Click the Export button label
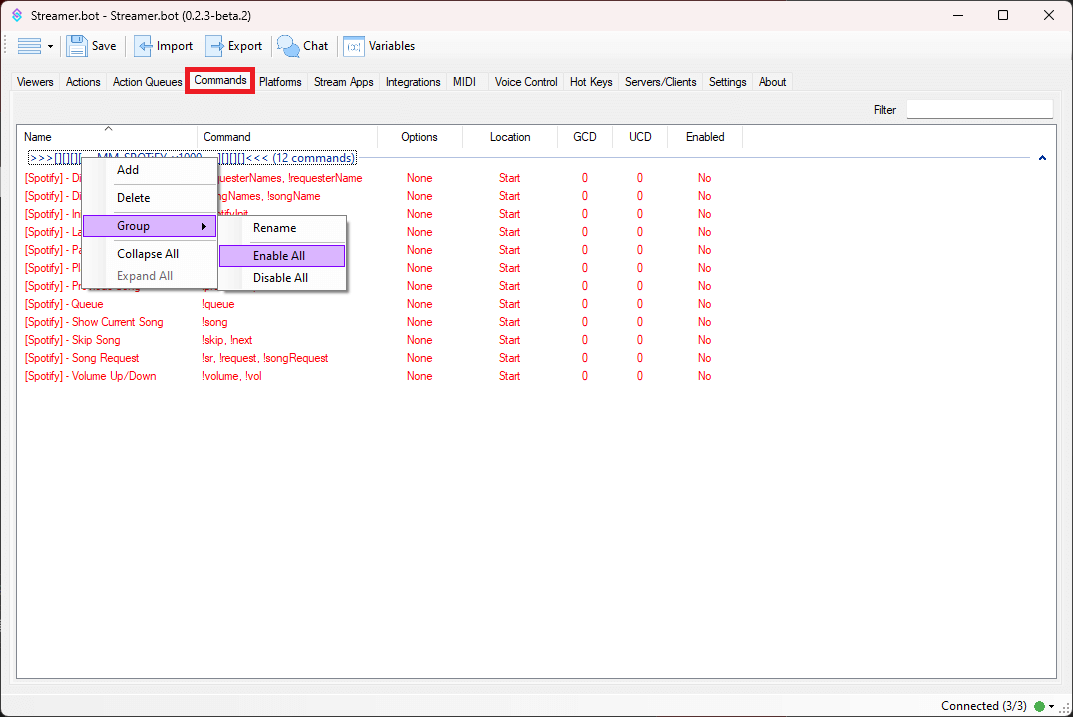 pos(245,46)
